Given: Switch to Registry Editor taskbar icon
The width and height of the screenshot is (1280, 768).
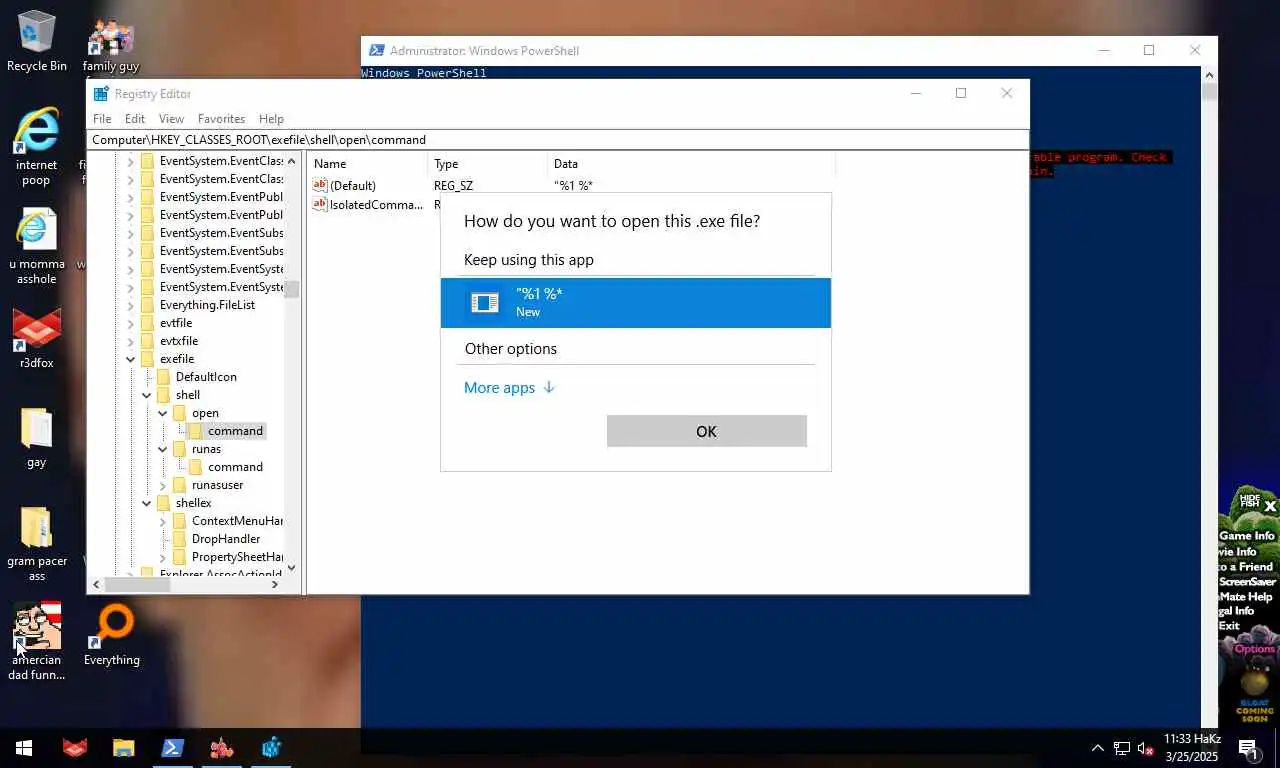Looking at the screenshot, I should pos(271,748).
